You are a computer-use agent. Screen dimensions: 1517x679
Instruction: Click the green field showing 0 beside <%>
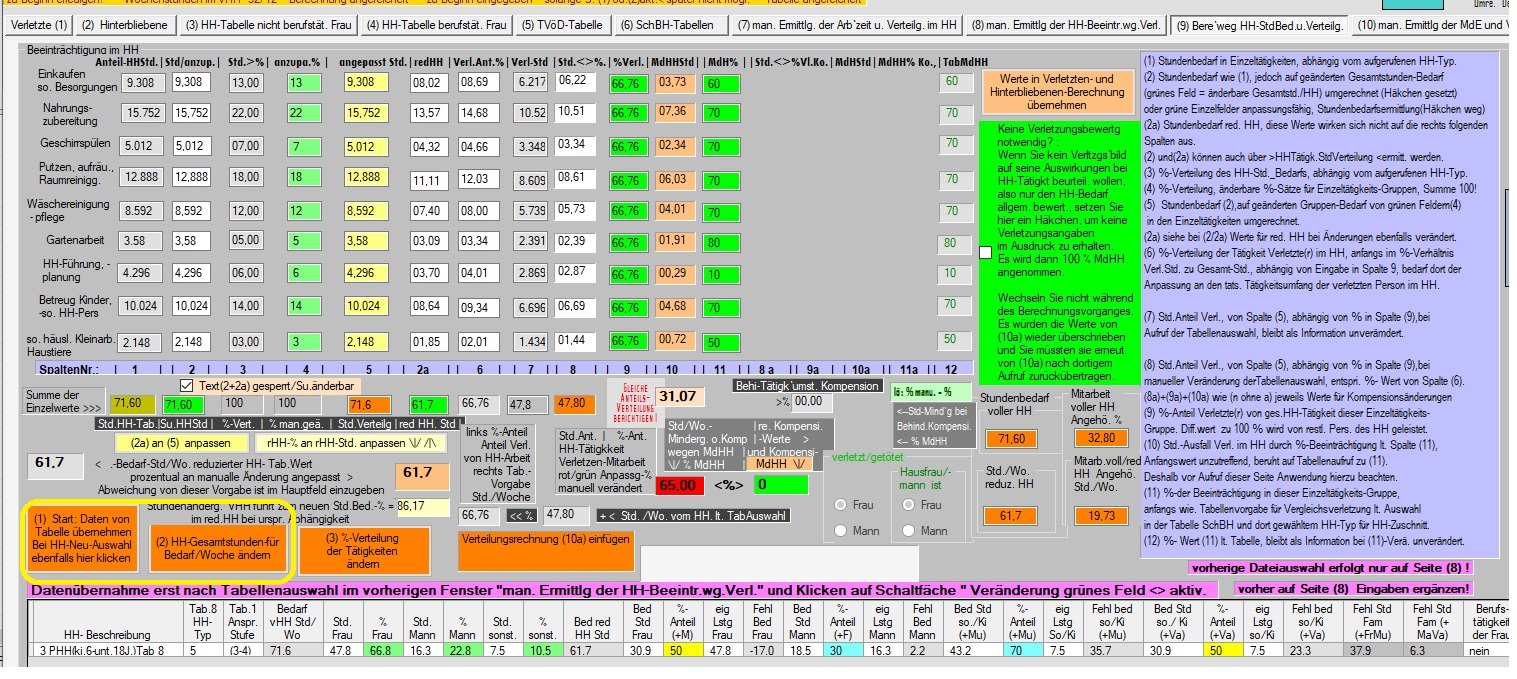pyautogui.click(x=781, y=485)
